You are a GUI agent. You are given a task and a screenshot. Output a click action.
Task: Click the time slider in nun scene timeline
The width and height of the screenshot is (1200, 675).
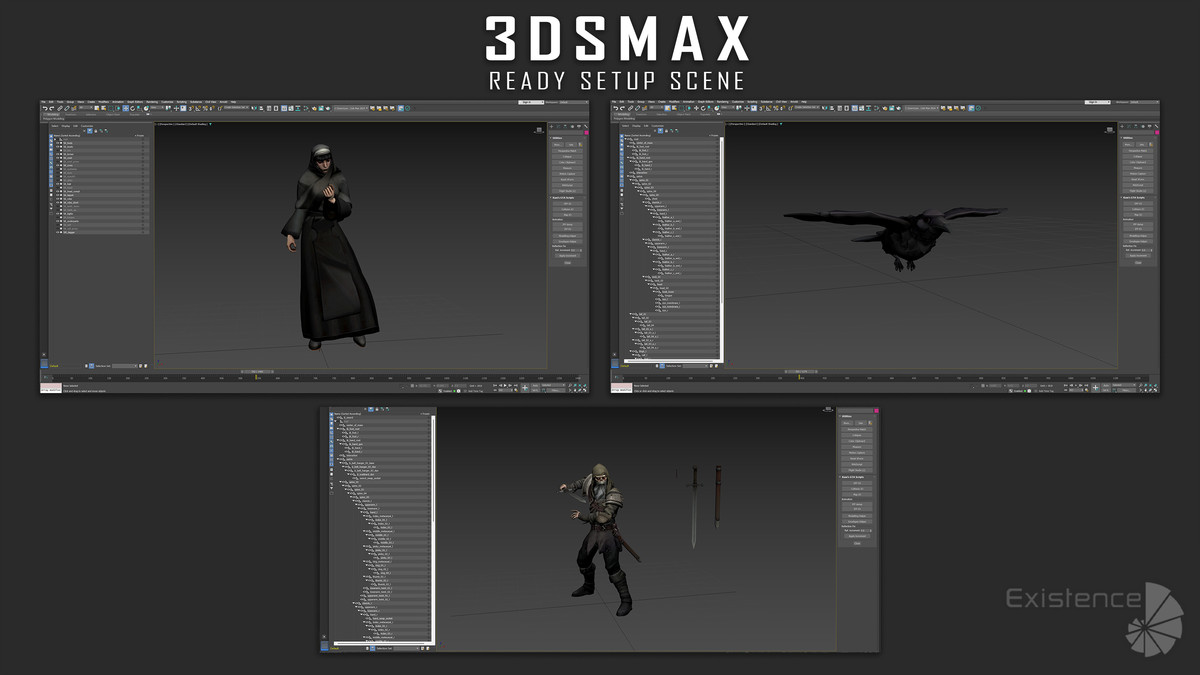pos(257,372)
